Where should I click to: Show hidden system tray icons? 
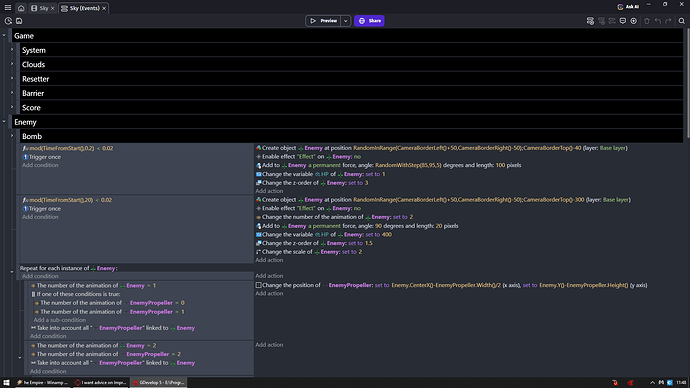pos(652,383)
